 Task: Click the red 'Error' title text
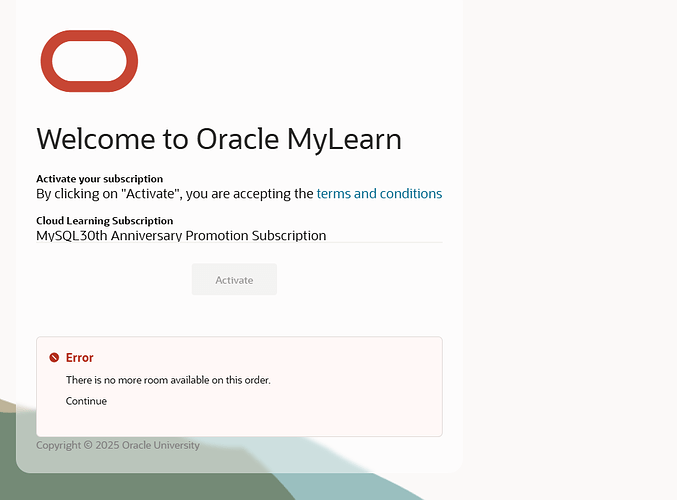point(79,358)
